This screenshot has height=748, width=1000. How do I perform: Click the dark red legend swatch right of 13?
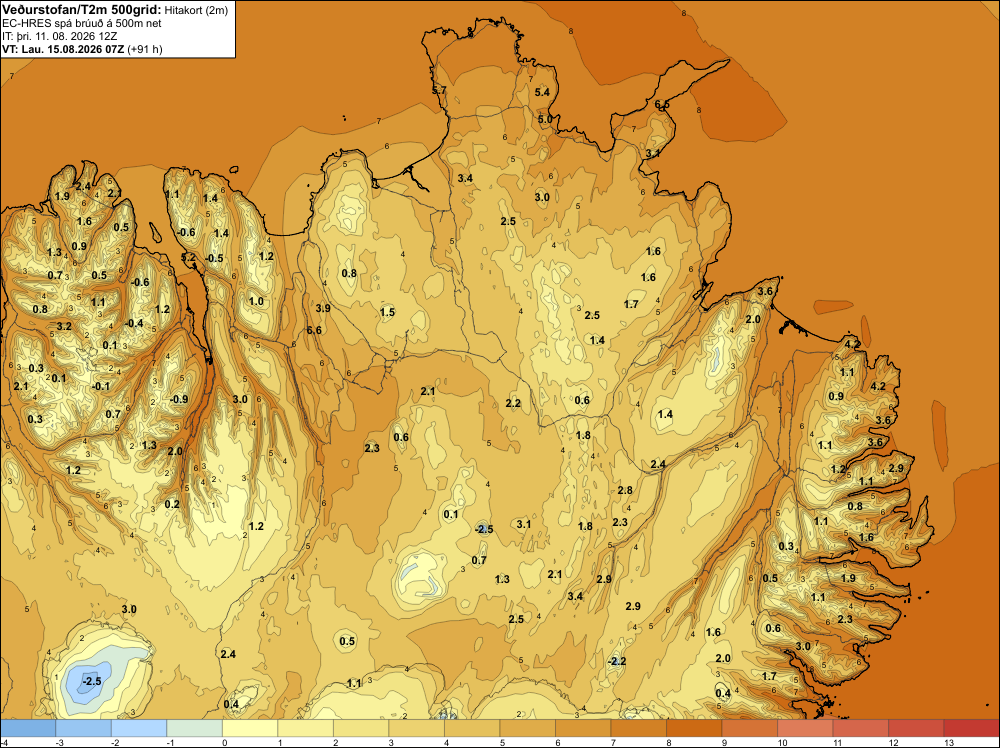point(971,728)
